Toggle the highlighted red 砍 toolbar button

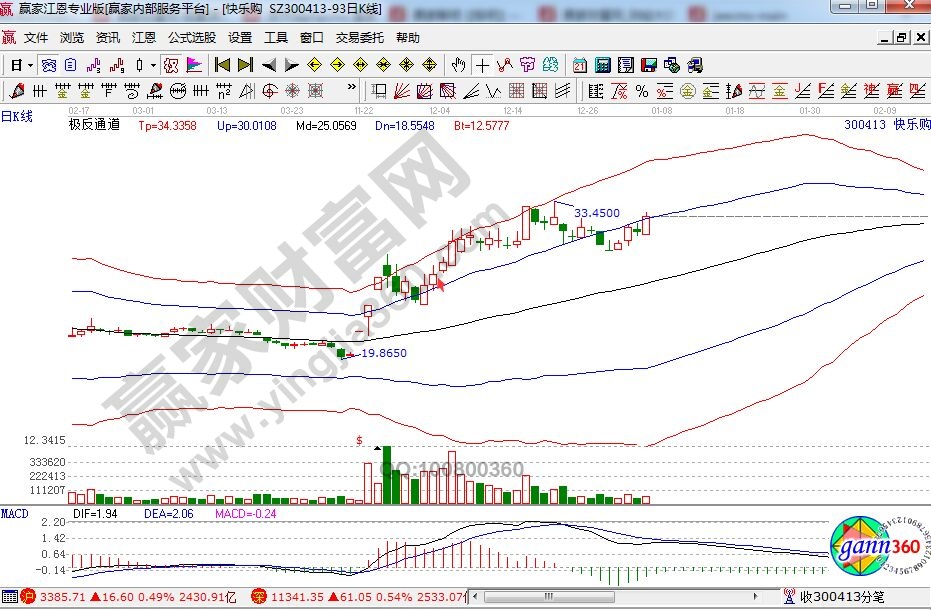pos(170,65)
